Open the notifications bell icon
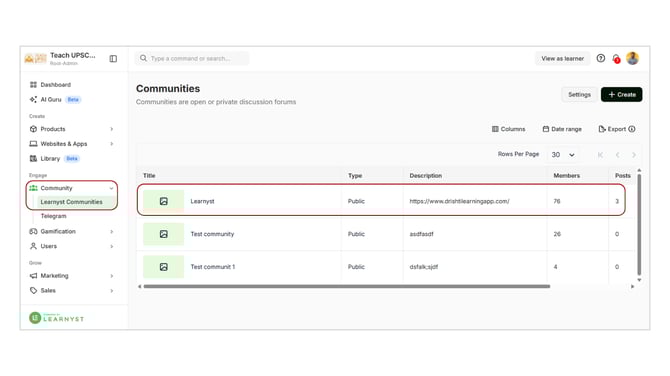Image resolution: width=670 pixels, height=376 pixels. [x=616, y=59]
